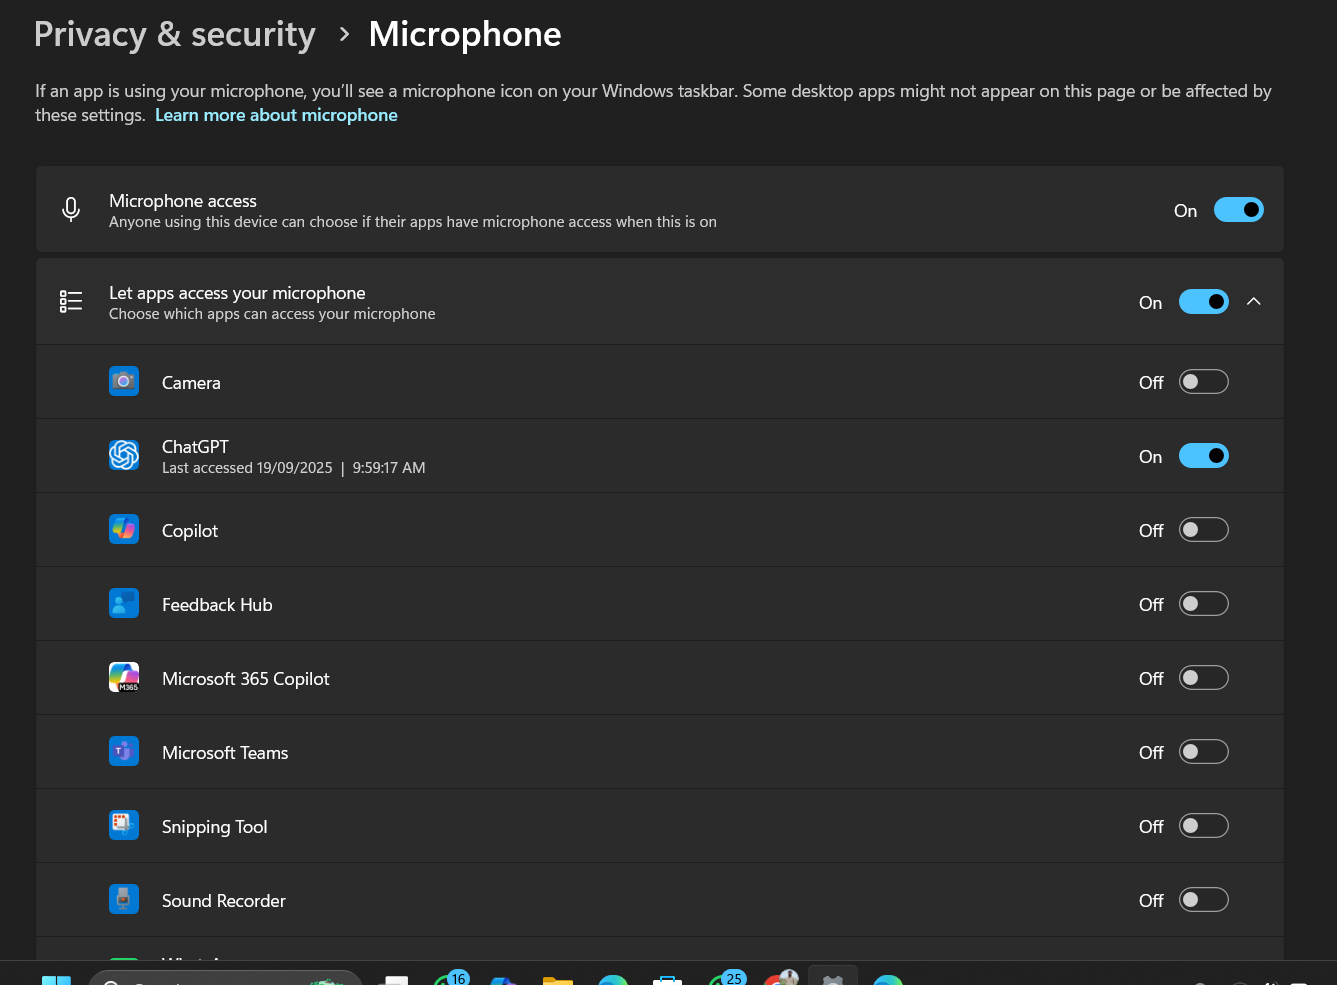Click the Microphone access heading text

pyautogui.click(x=183, y=201)
